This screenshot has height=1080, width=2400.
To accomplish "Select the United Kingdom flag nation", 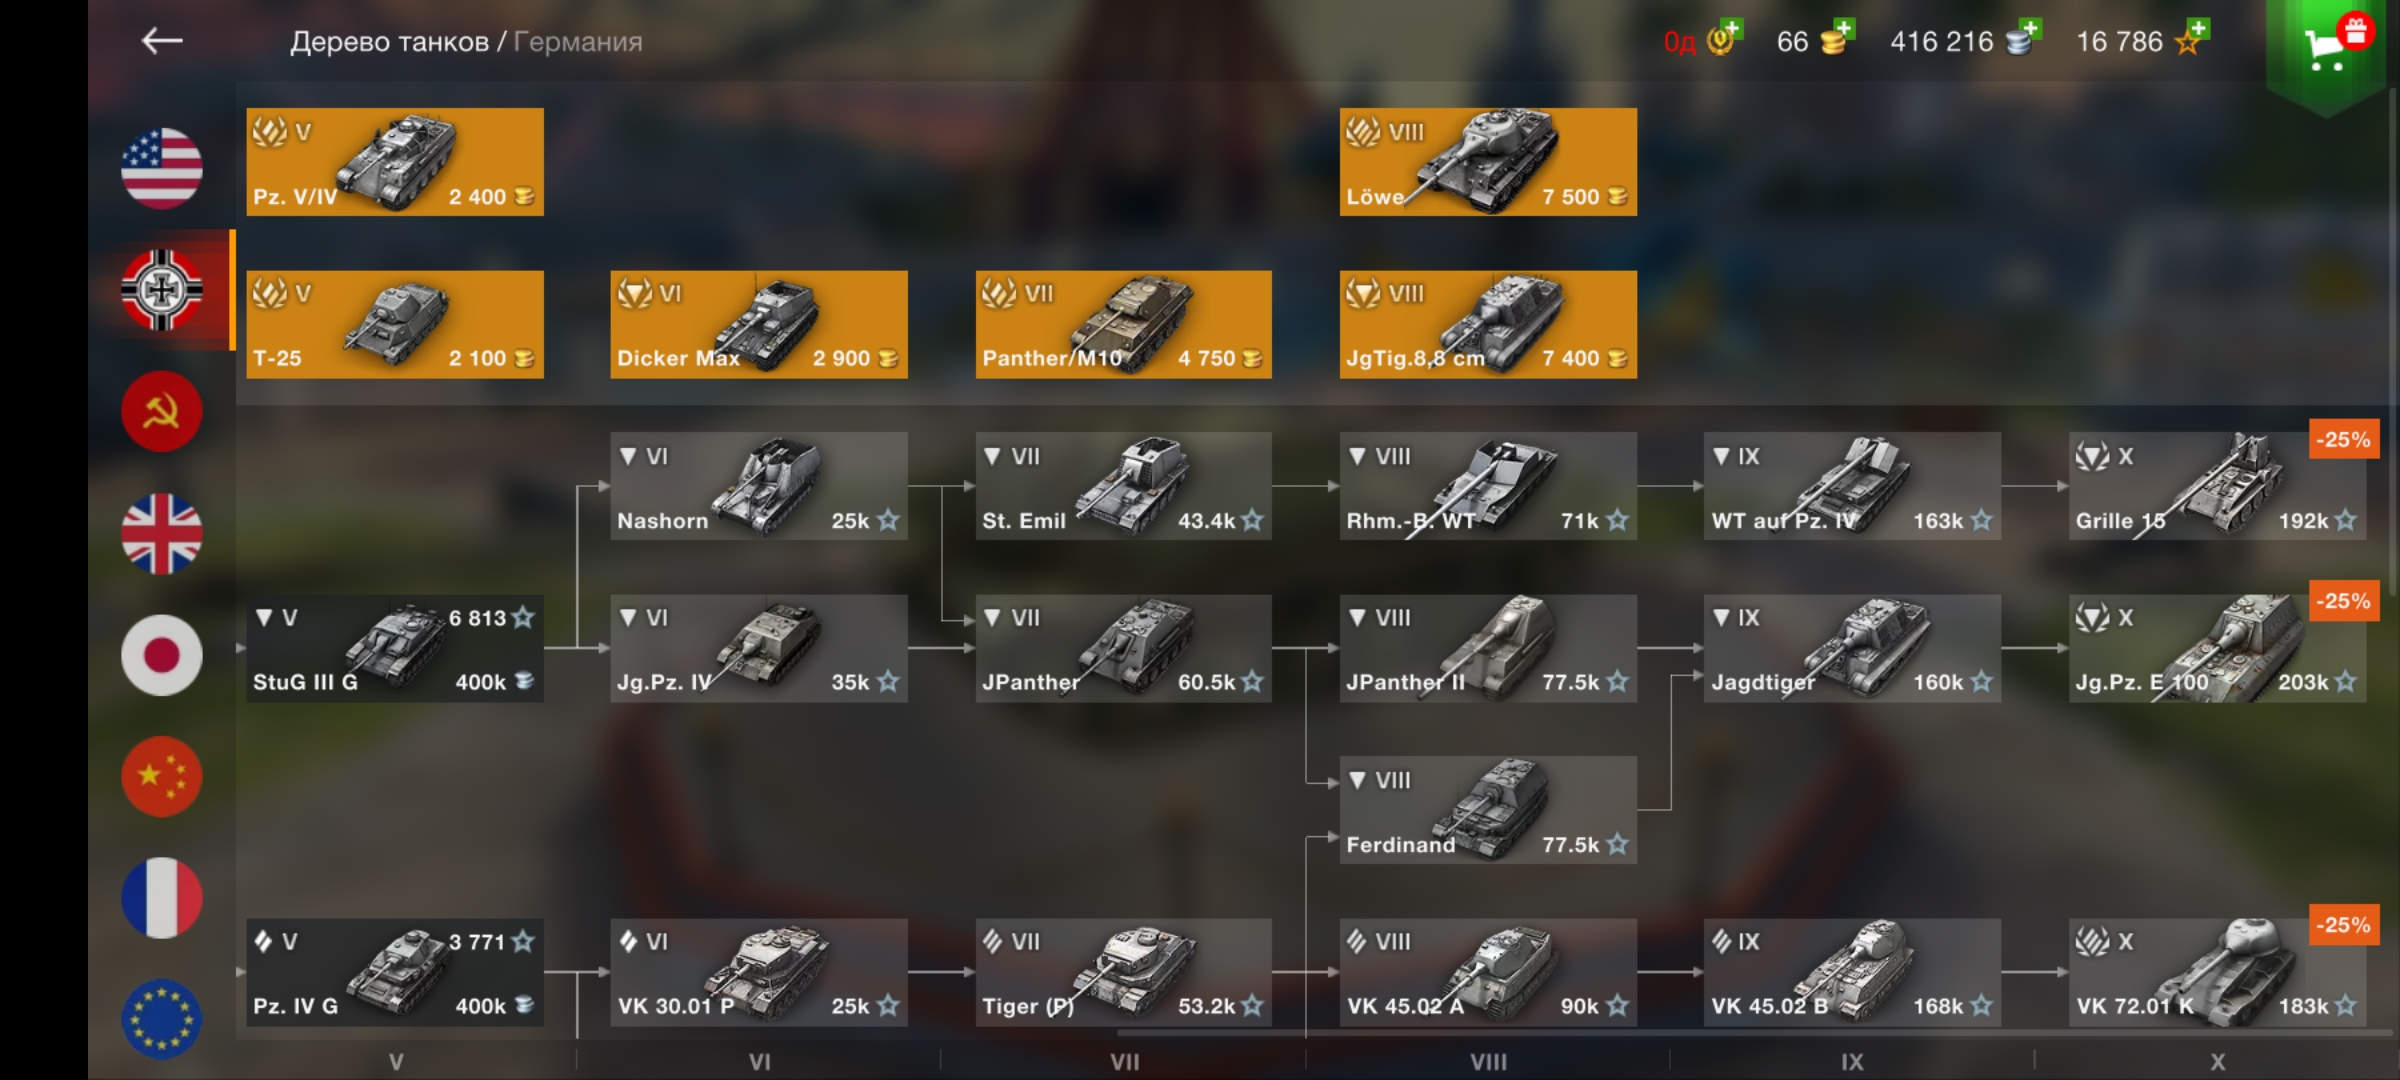I will 162,533.
